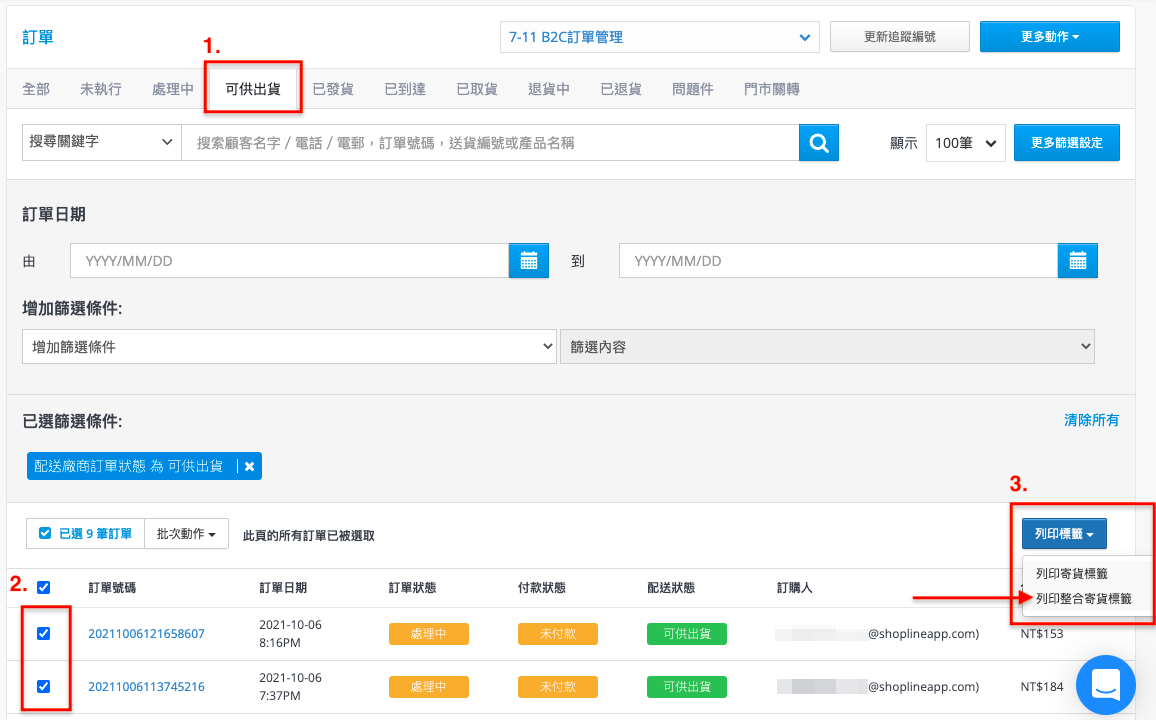This screenshot has height=720, width=1156.
Task: Uncheck order 20211006113745216 checkbox
Action: [x=43, y=686]
